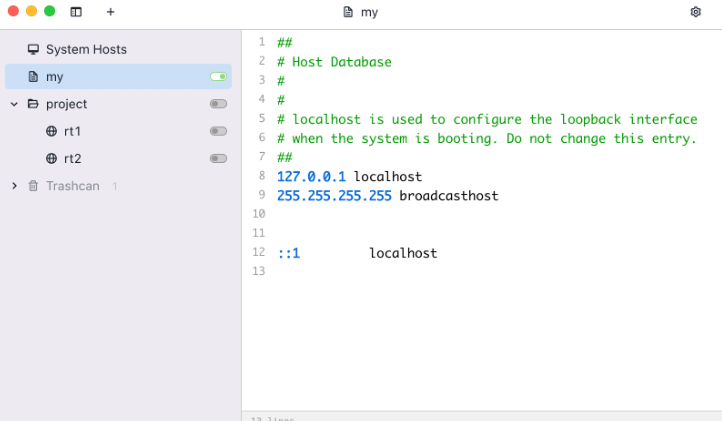722x421 pixels.
Task: Collapse the project folder chevron
Action: tap(14, 104)
